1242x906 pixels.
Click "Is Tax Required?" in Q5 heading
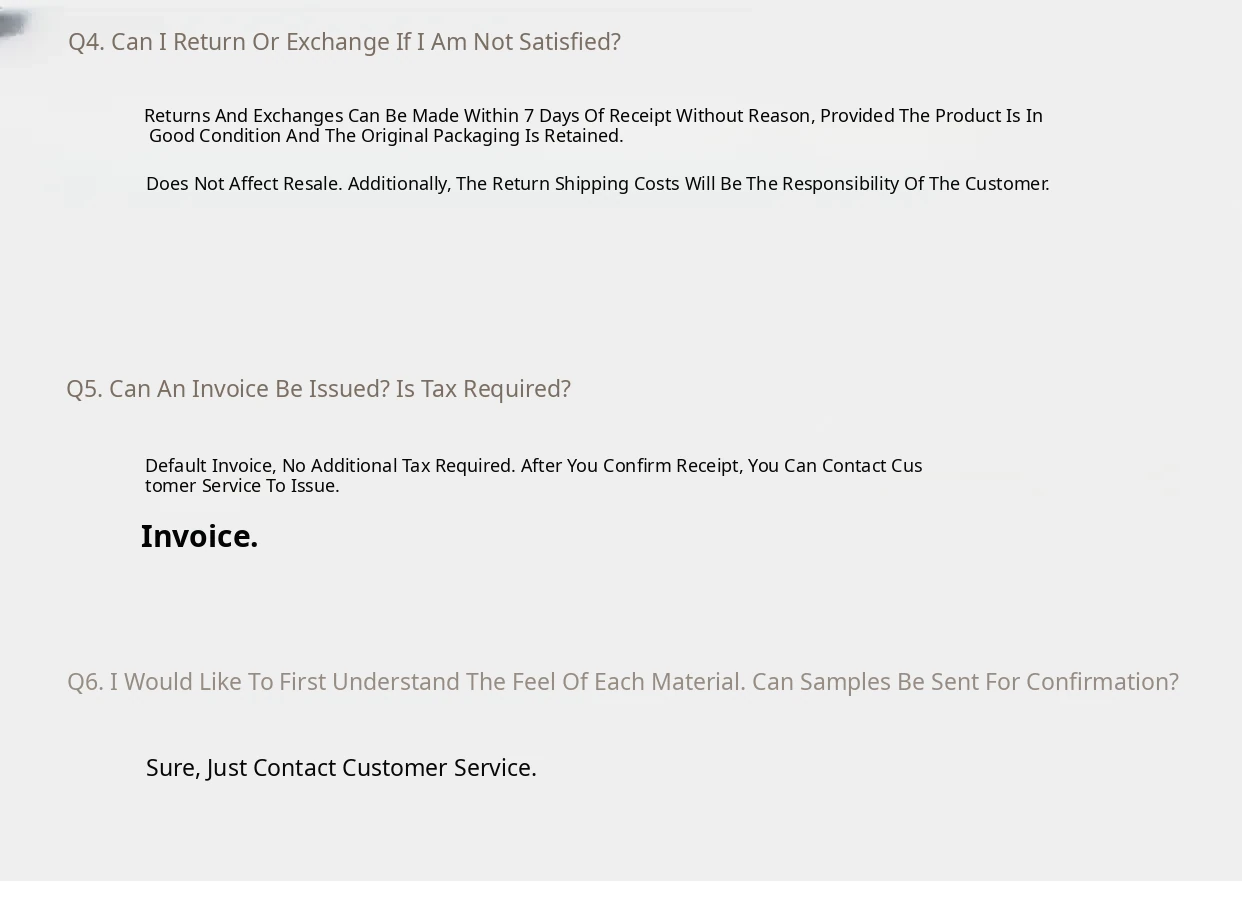coord(483,389)
